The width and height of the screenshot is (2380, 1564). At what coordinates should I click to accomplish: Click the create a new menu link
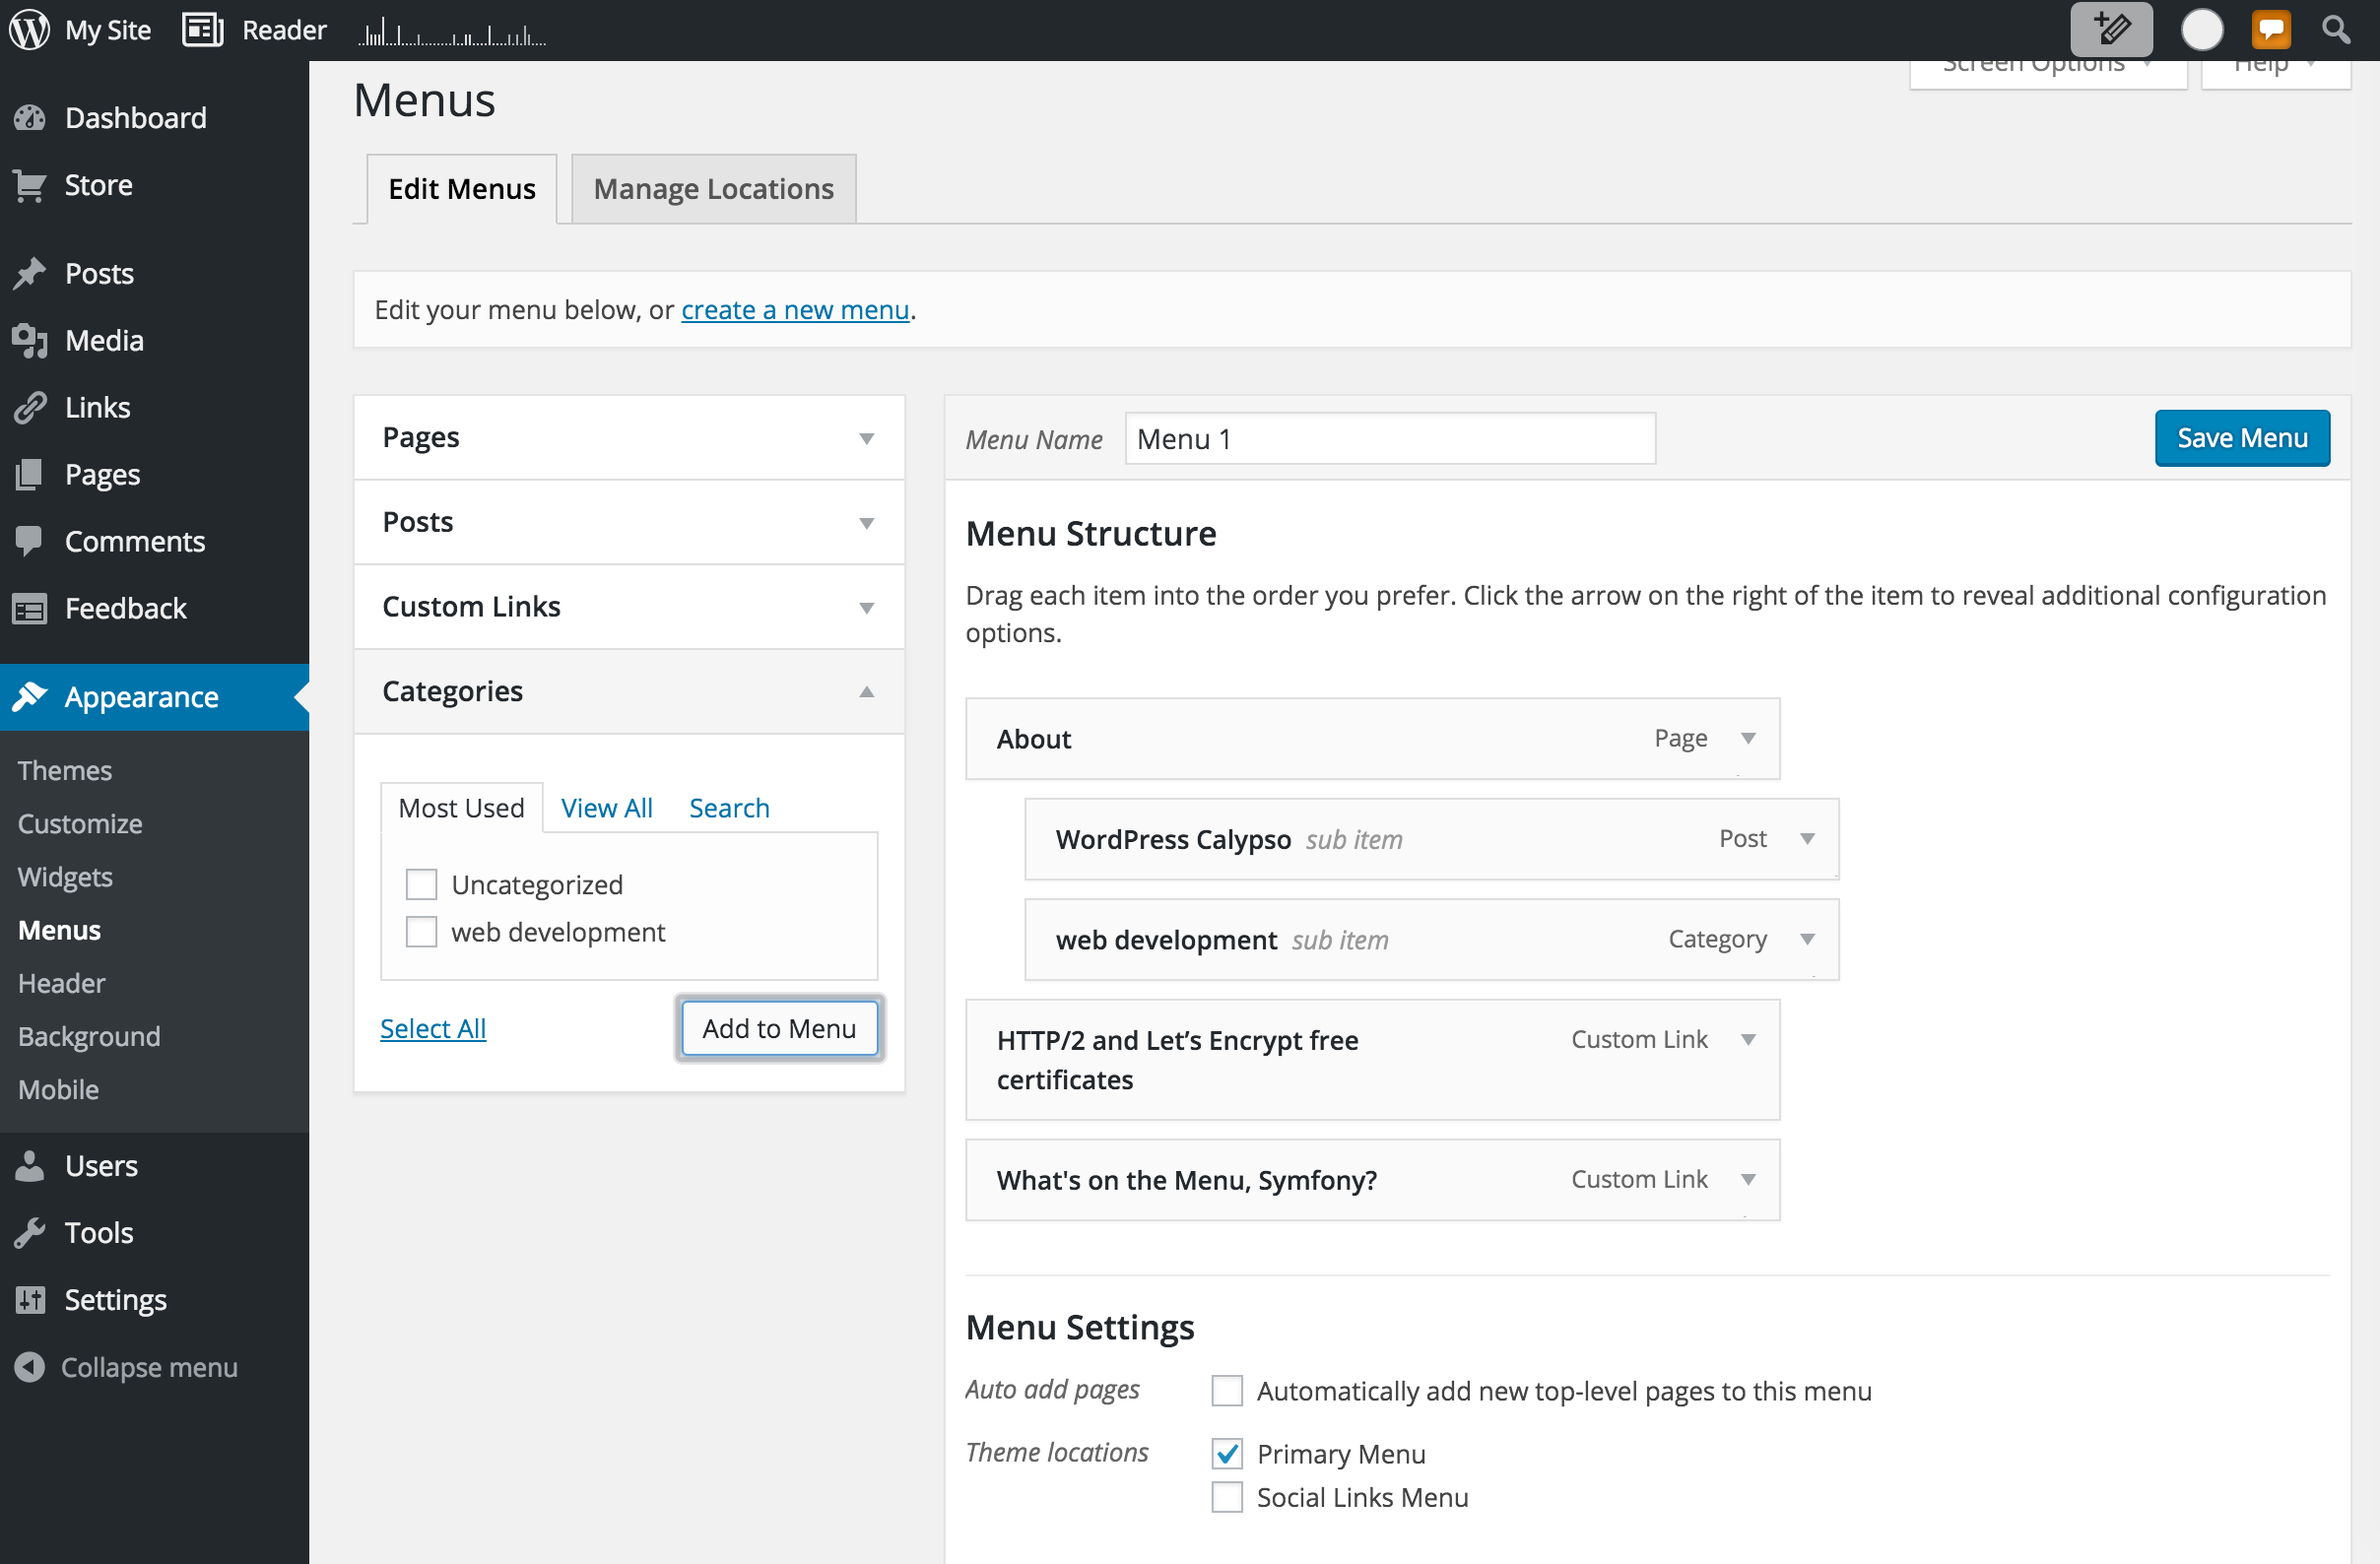pyautogui.click(x=796, y=309)
